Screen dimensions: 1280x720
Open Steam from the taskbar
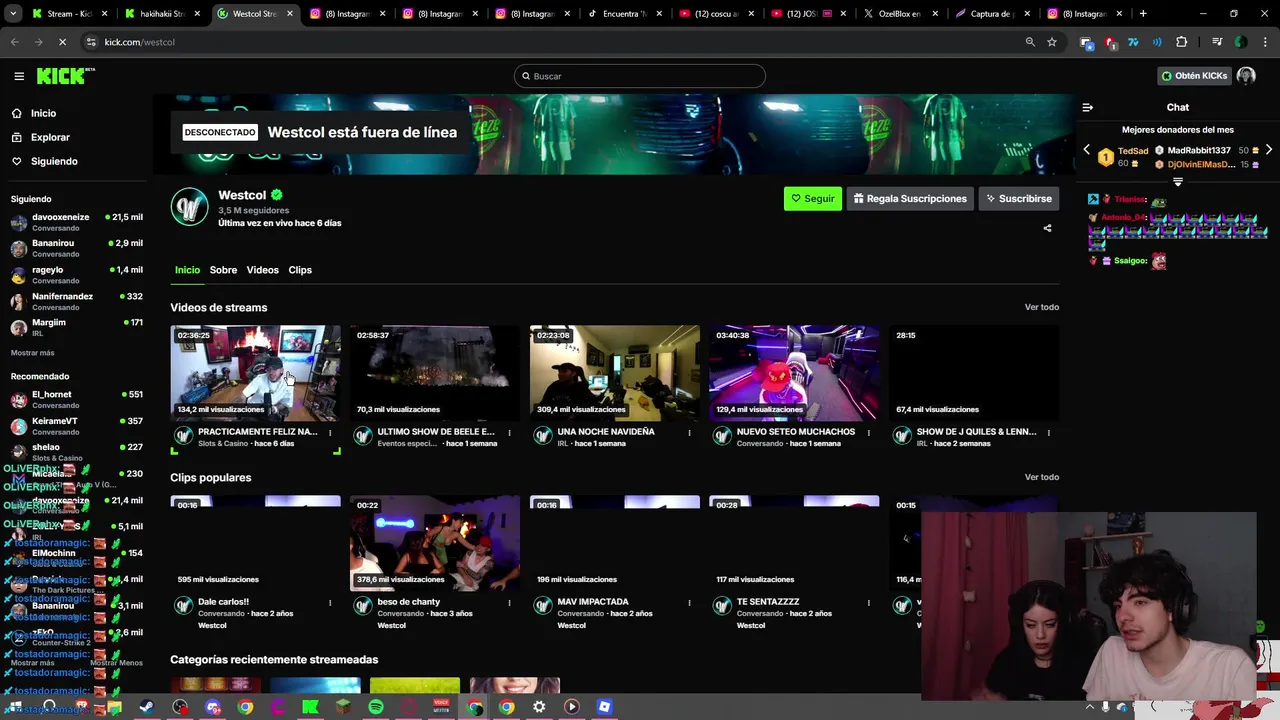click(147, 707)
